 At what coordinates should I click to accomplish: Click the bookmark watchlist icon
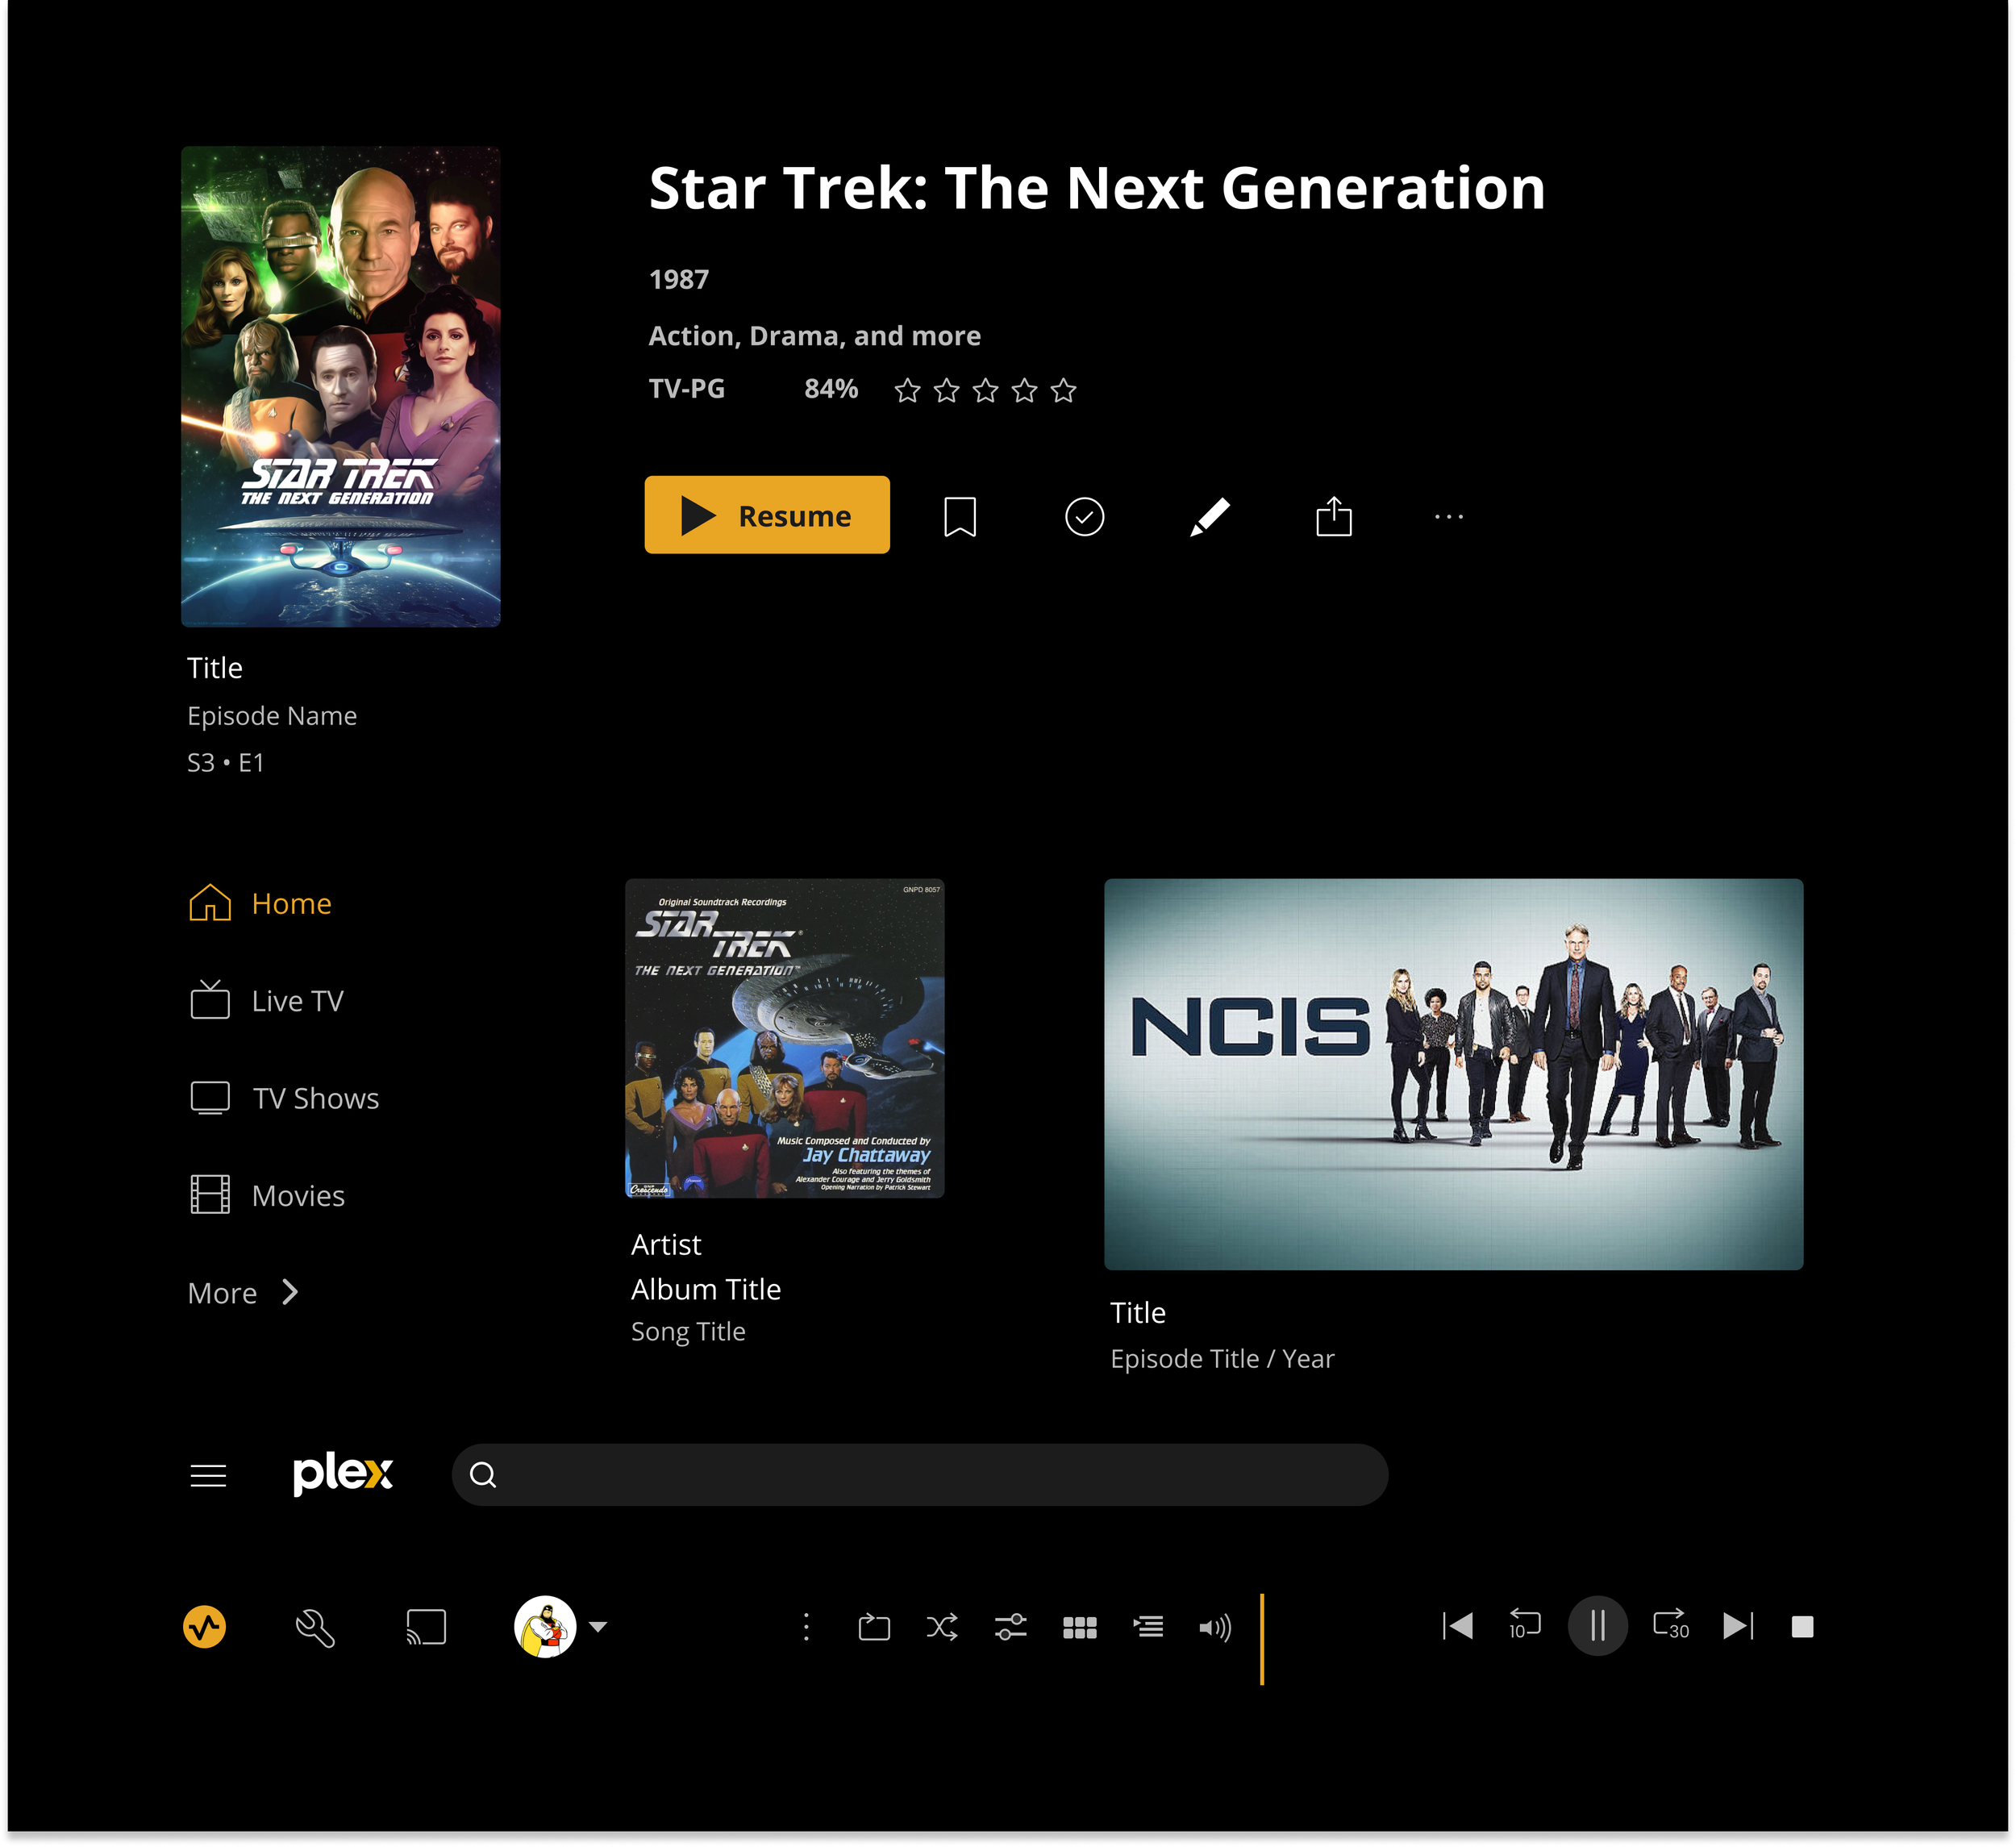959,517
